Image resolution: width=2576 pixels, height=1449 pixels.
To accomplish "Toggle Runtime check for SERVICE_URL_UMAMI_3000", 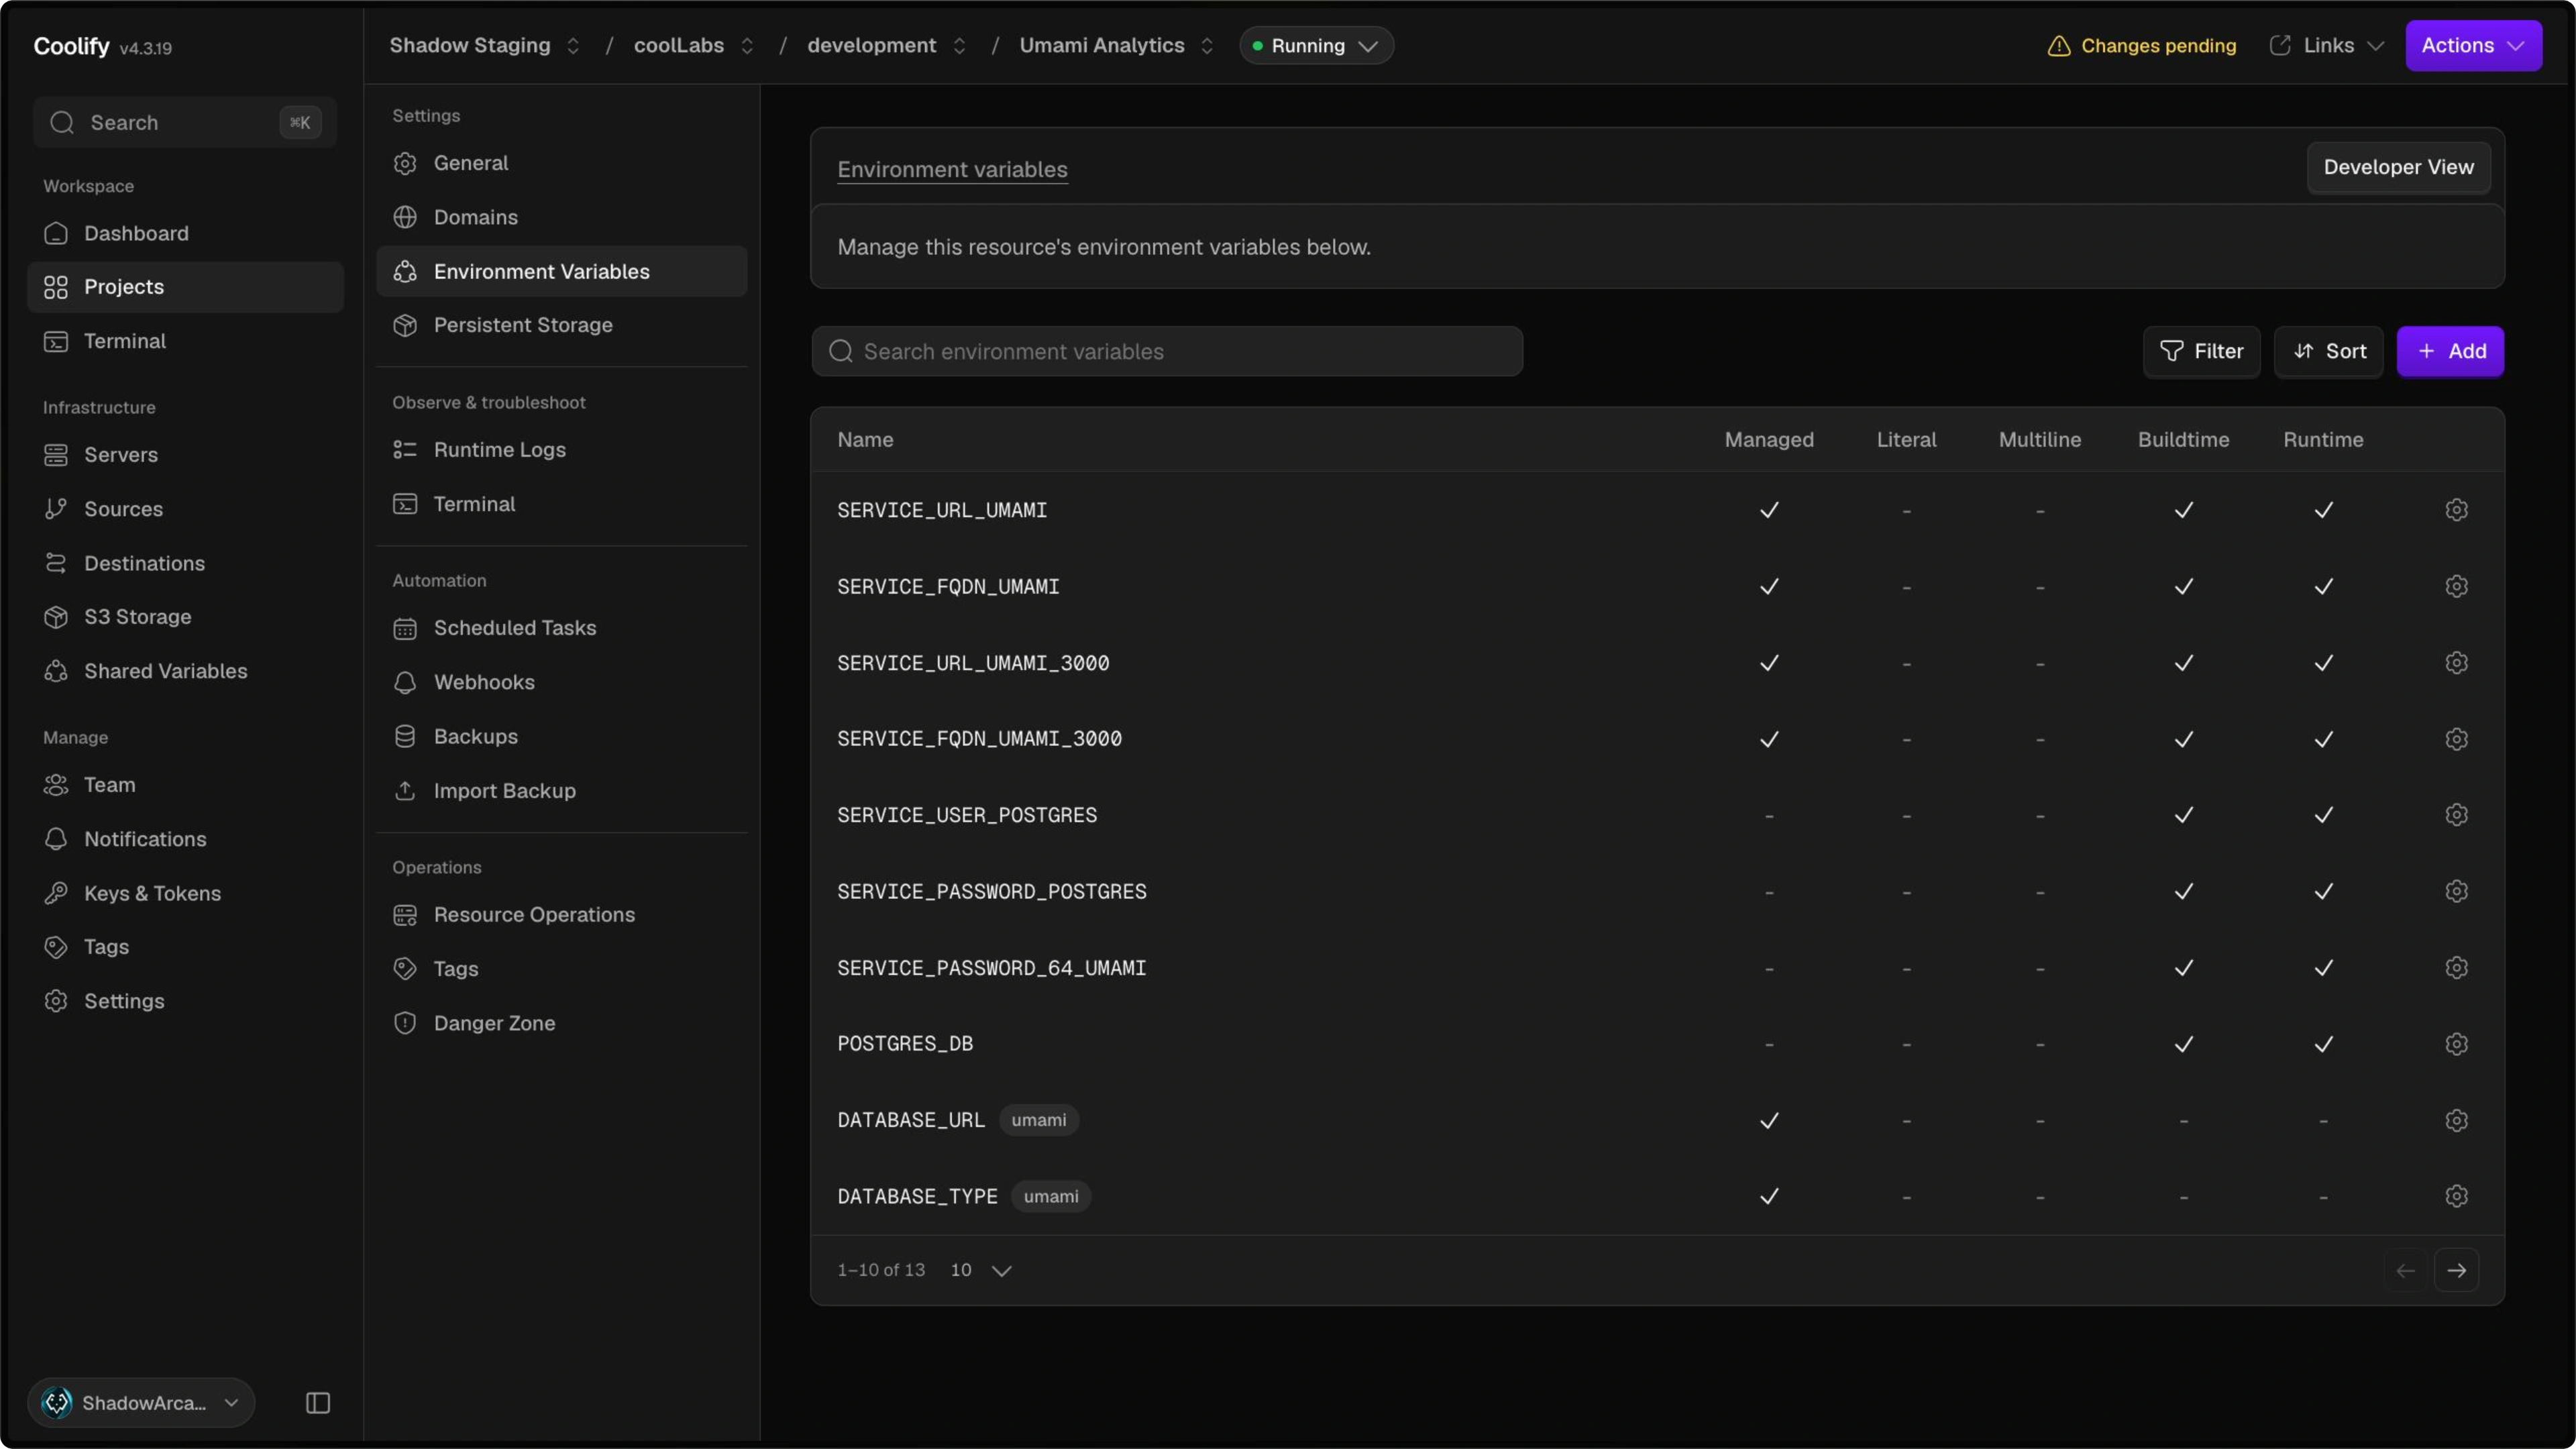I will click(x=2323, y=663).
